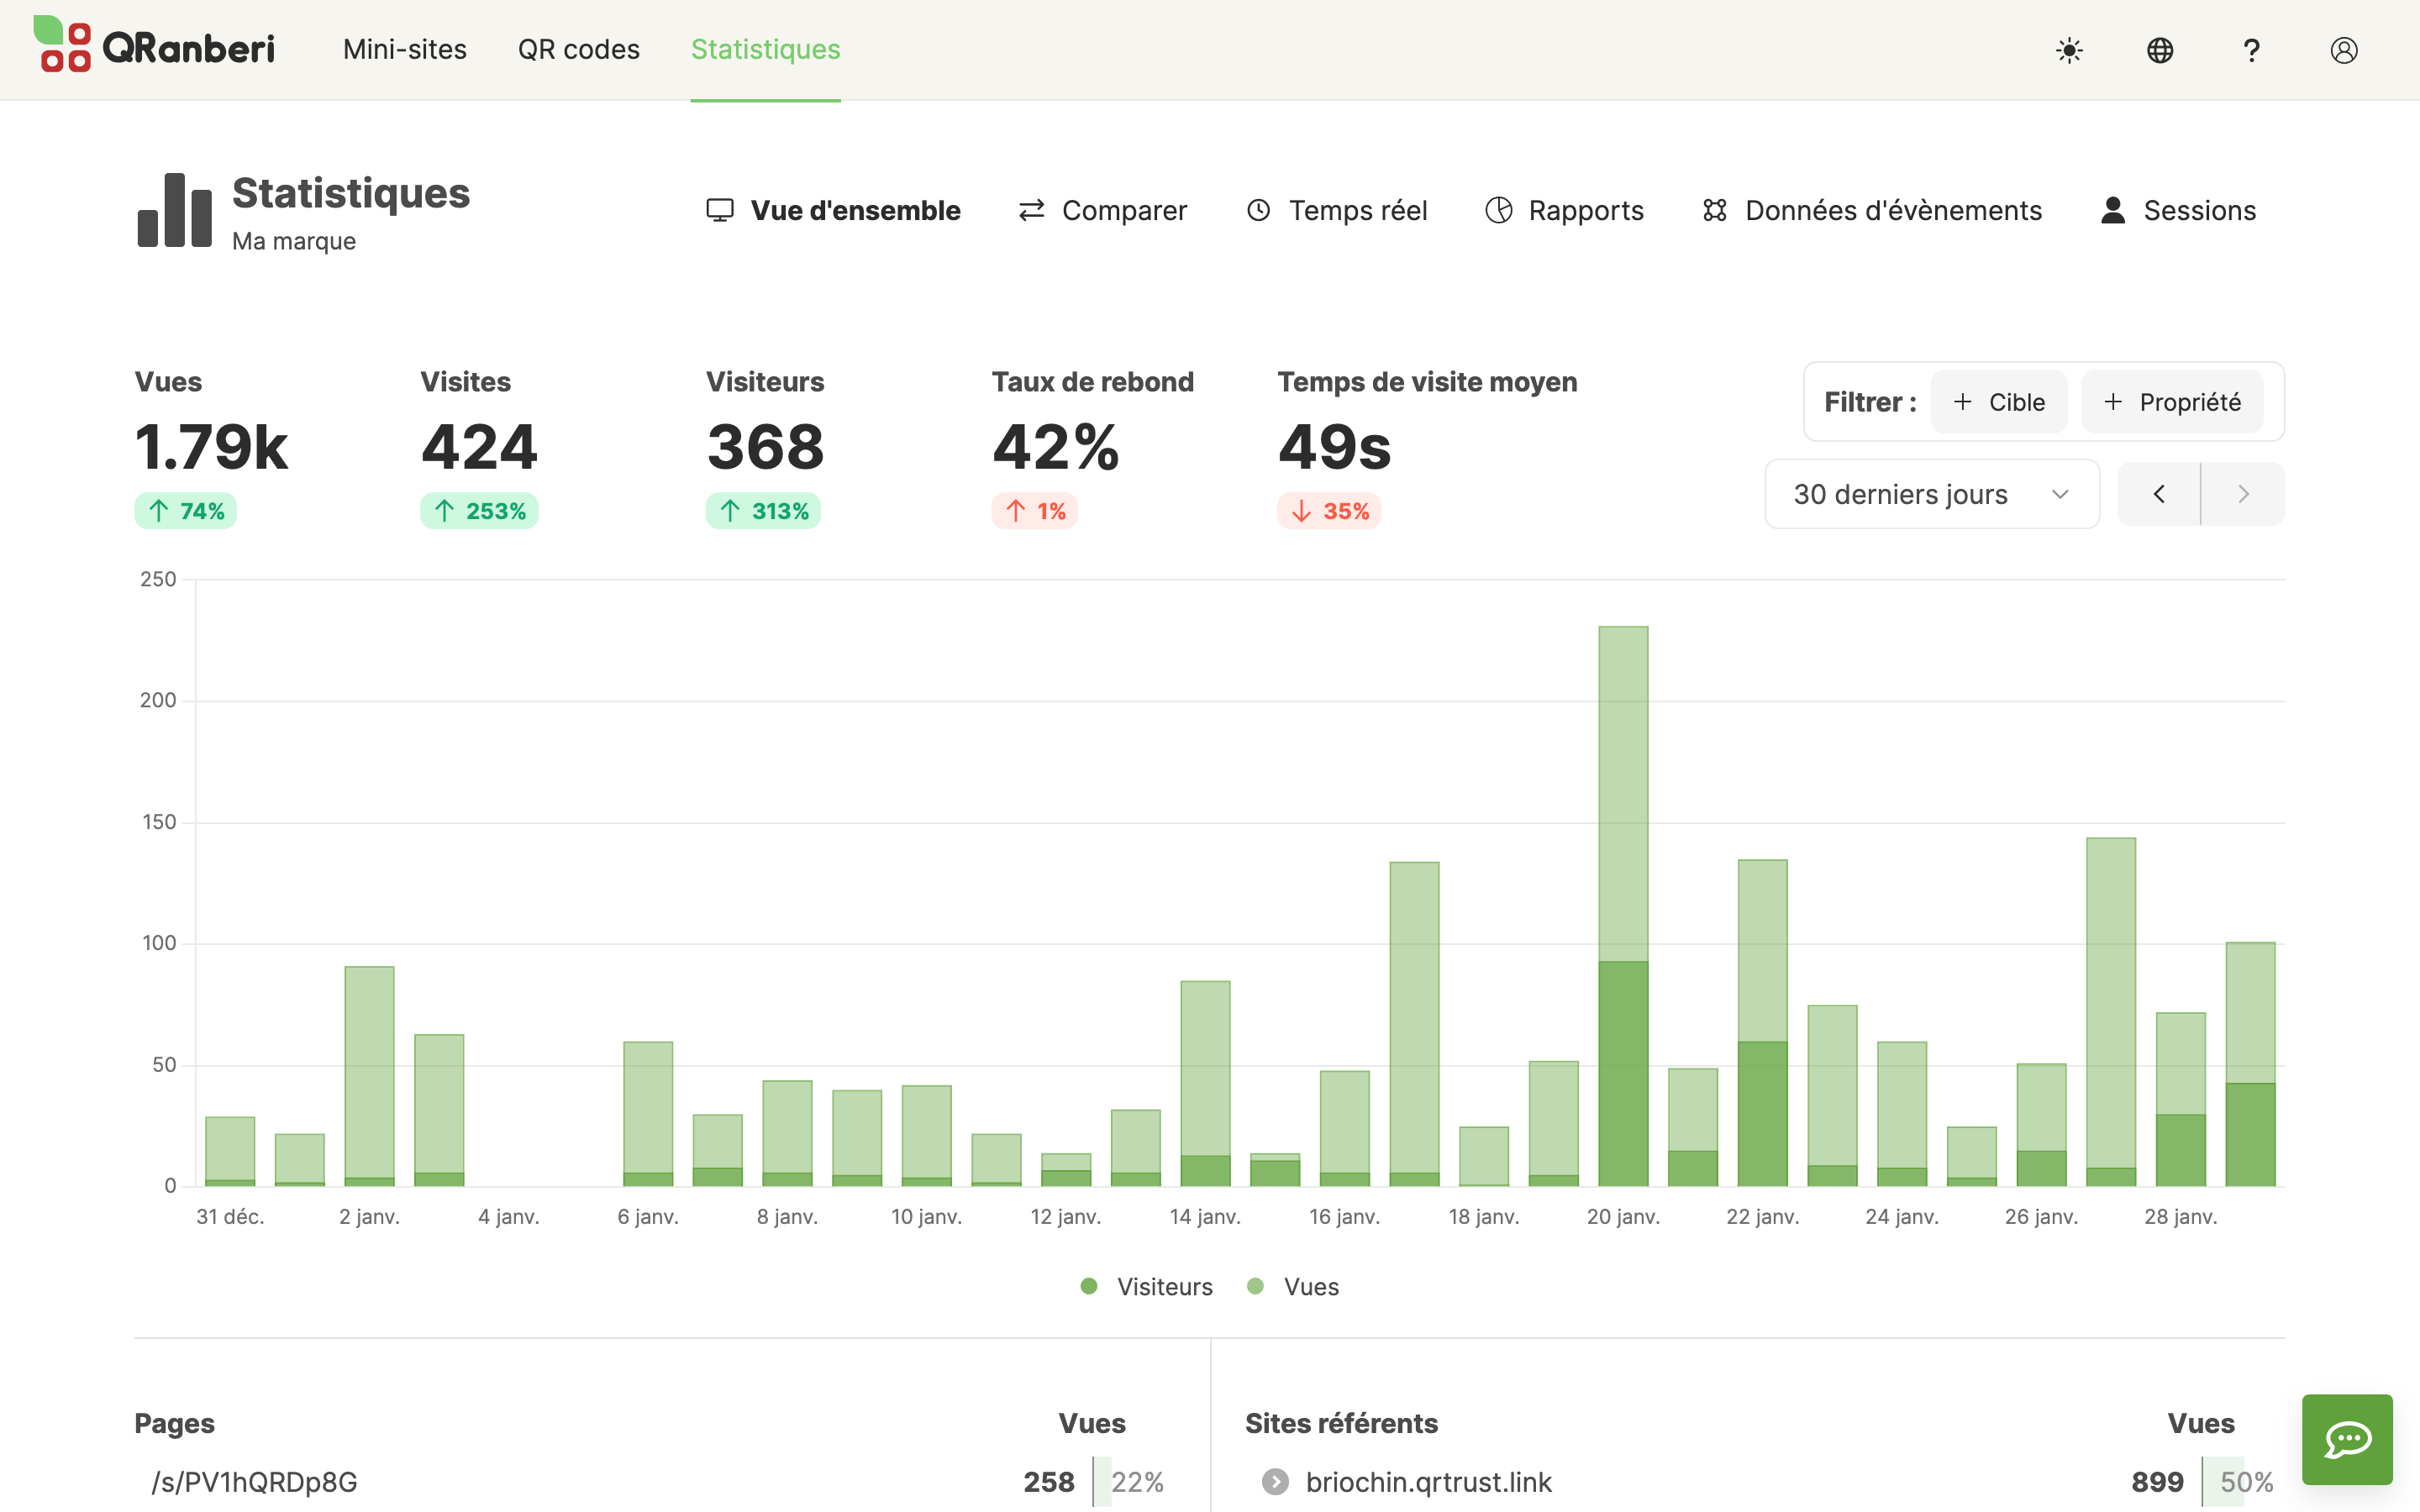This screenshot has width=2420, height=1512.
Task: Click the 20 janv. tallest chart bar
Action: 1623,900
